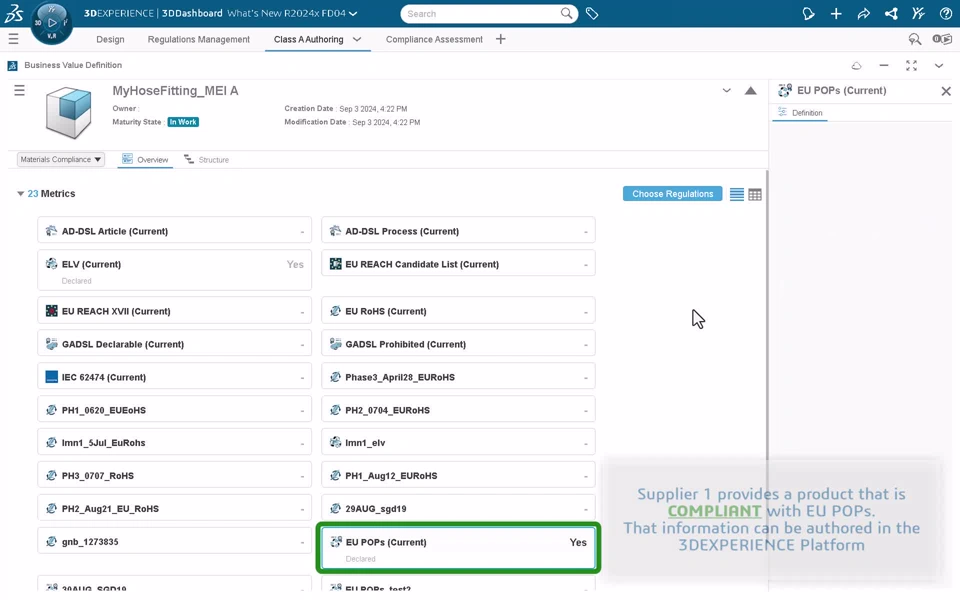Viewport: 960px width, 600px height.
Task: Click the metrics panel vertical scrollbar
Action: coord(766,315)
